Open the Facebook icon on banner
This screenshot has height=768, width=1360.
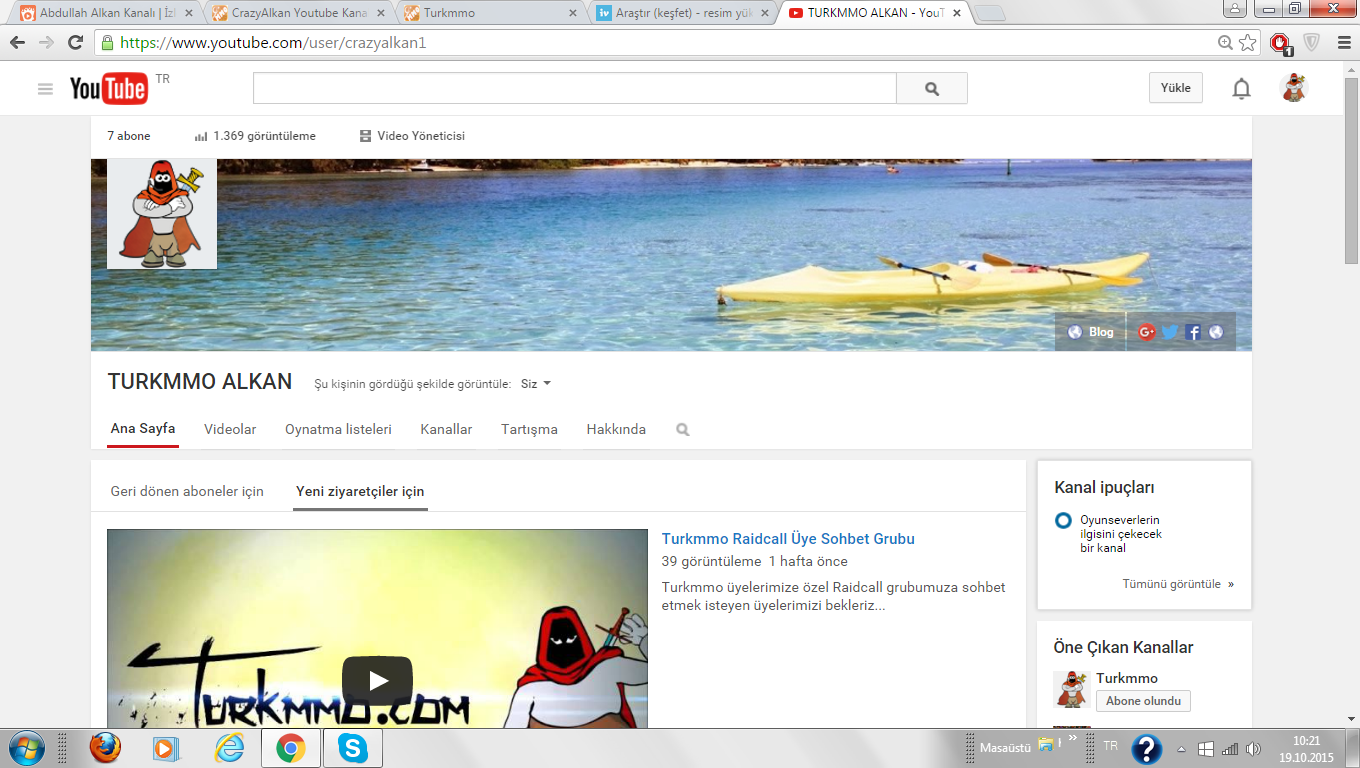point(1193,332)
